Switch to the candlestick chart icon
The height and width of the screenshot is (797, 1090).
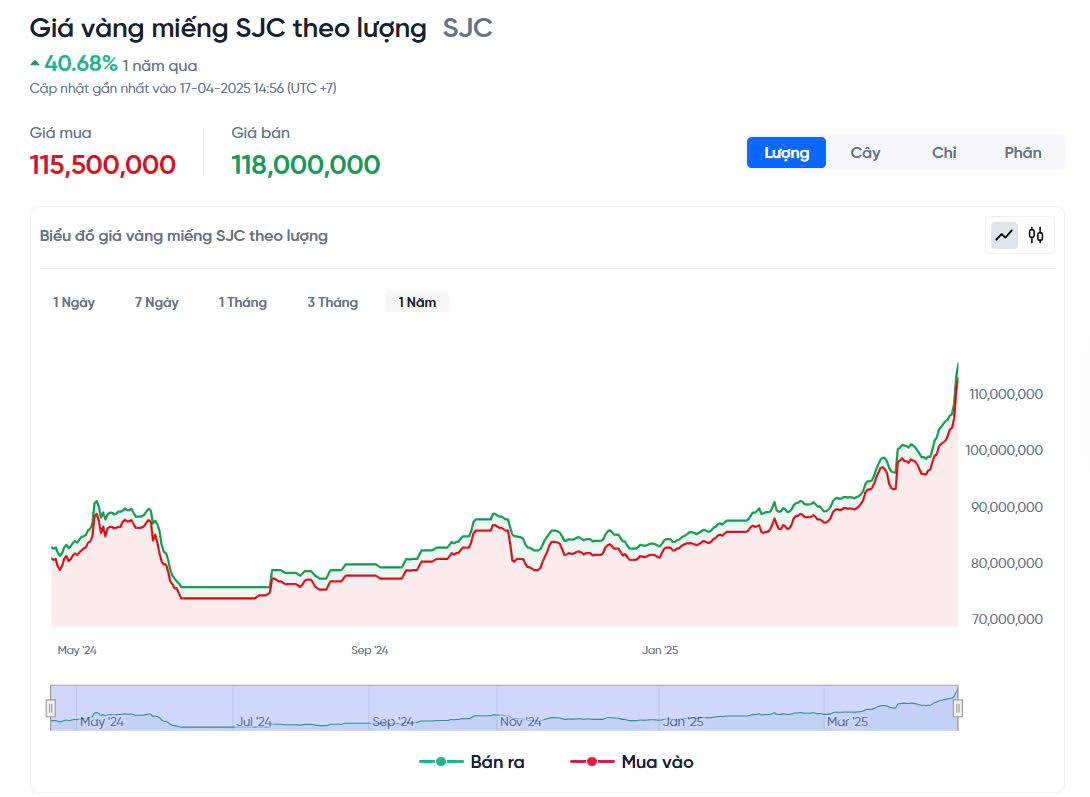click(1036, 235)
